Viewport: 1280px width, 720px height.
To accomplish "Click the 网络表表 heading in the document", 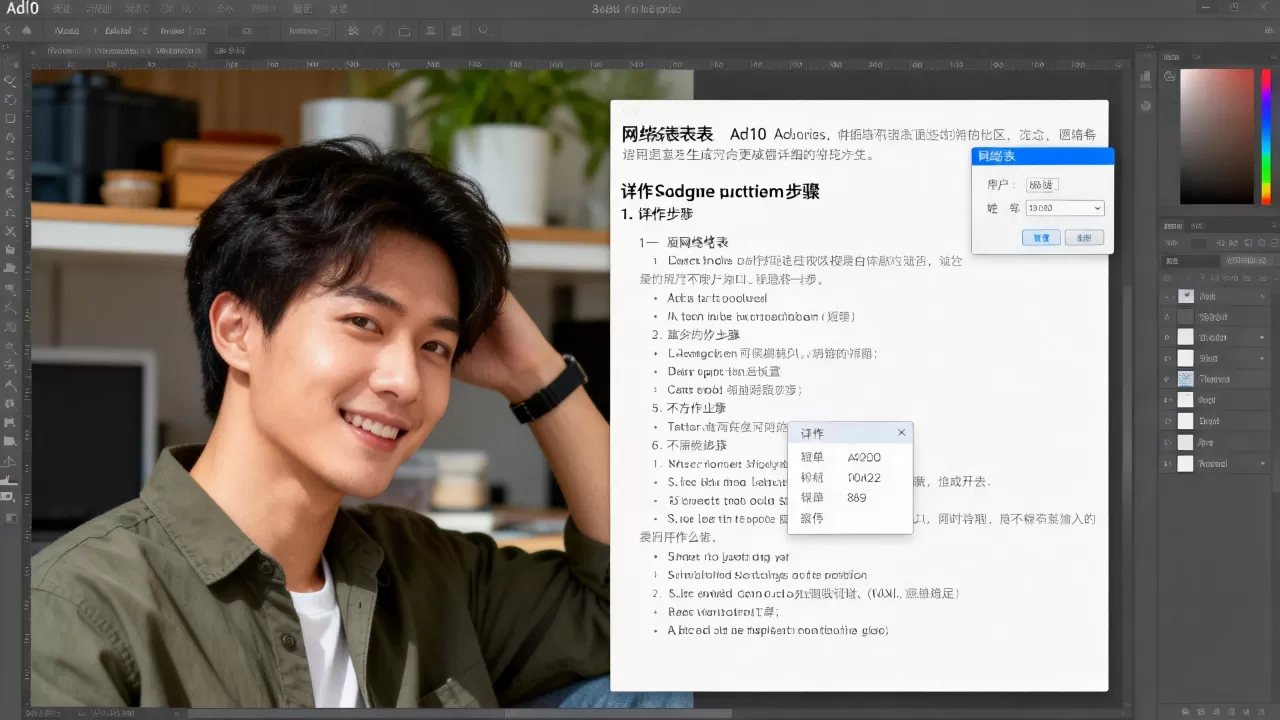I will click(x=668, y=134).
